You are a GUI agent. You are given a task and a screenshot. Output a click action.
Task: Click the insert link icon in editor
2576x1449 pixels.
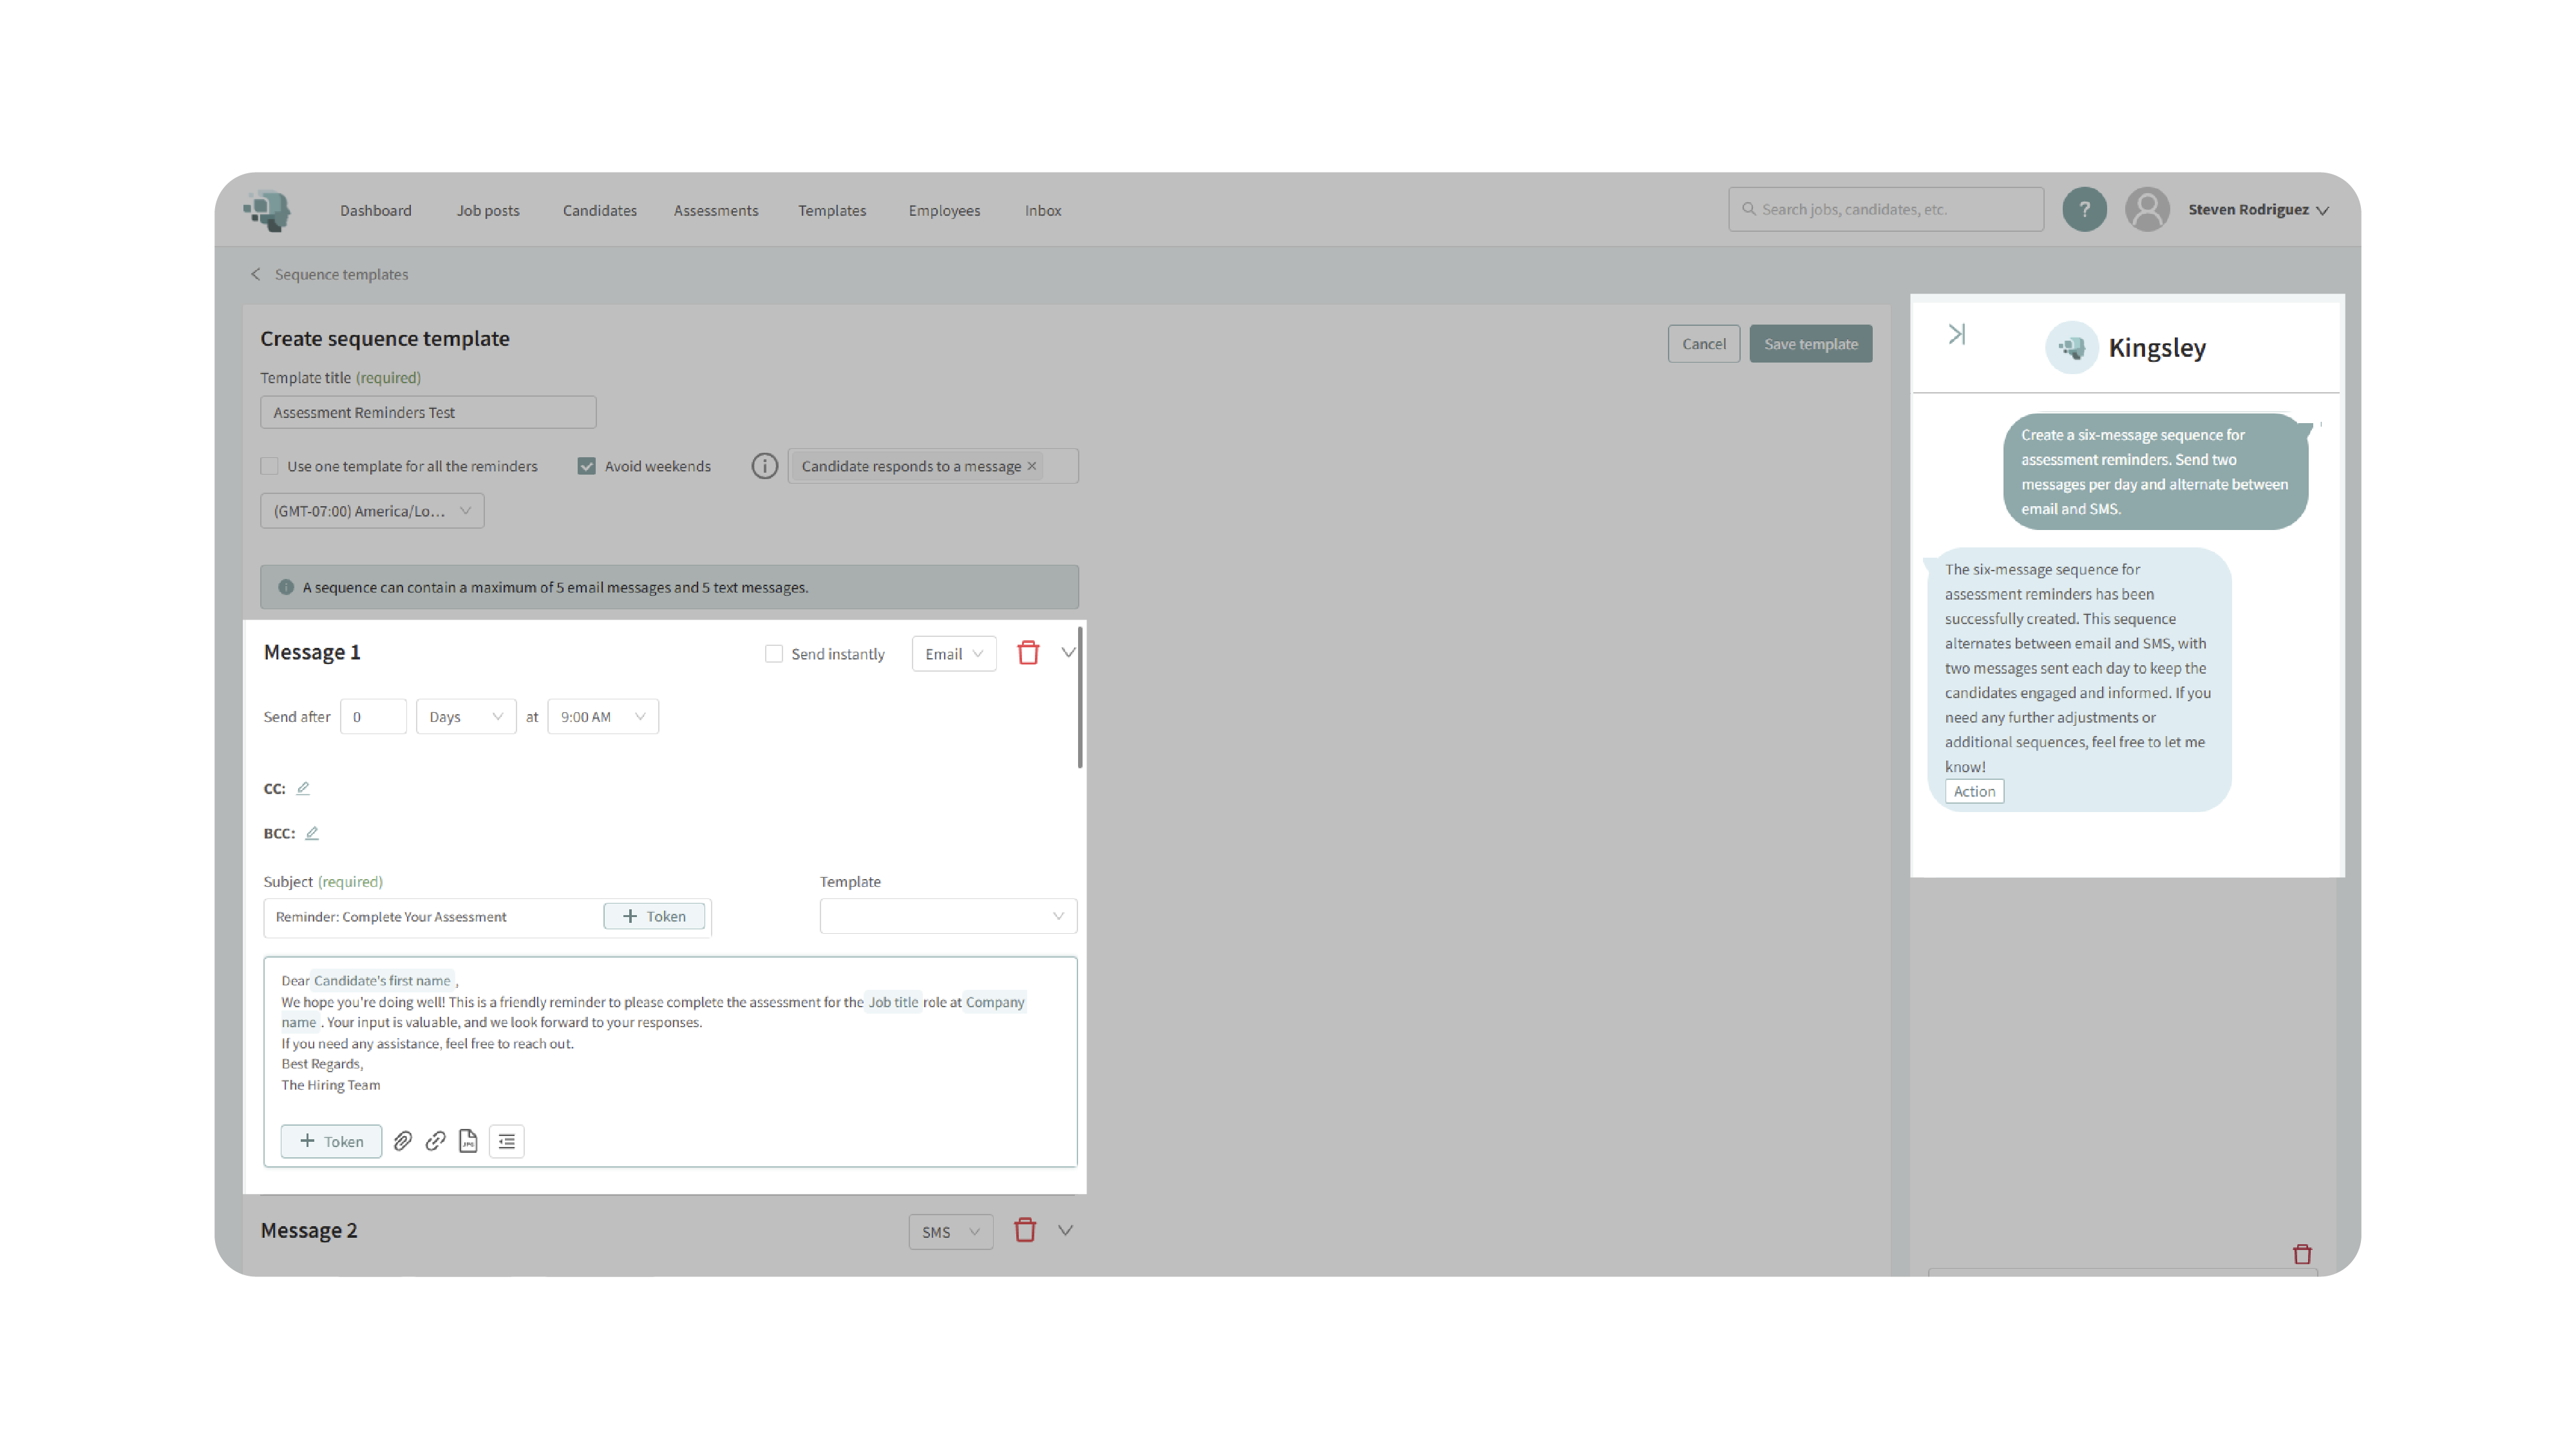[435, 1141]
